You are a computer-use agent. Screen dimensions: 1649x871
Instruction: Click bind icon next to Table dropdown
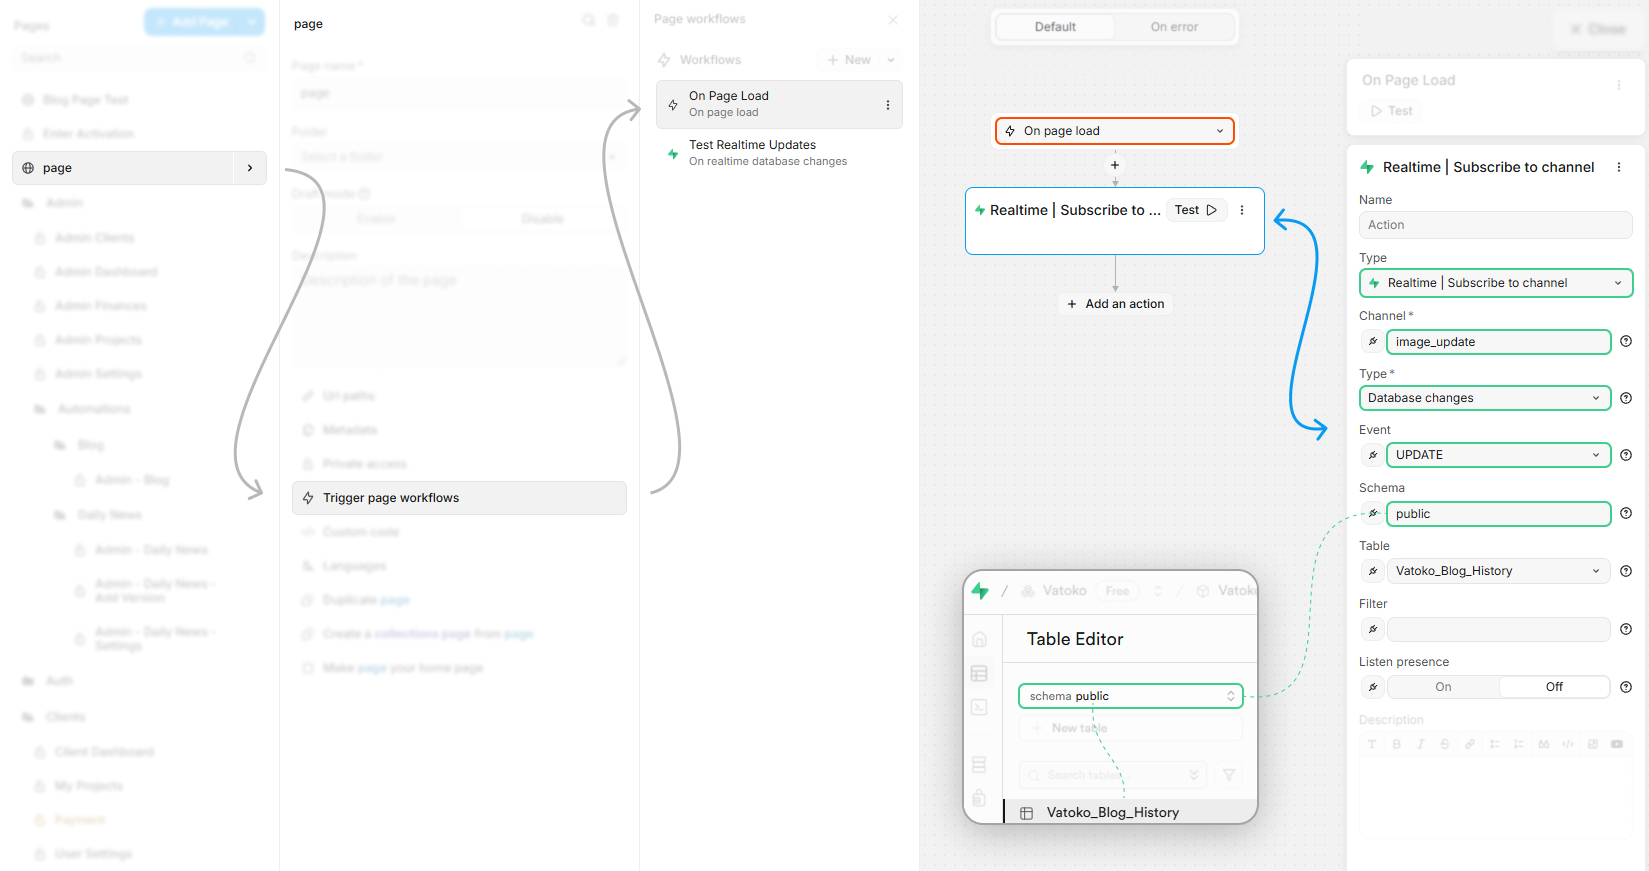(1373, 571)
